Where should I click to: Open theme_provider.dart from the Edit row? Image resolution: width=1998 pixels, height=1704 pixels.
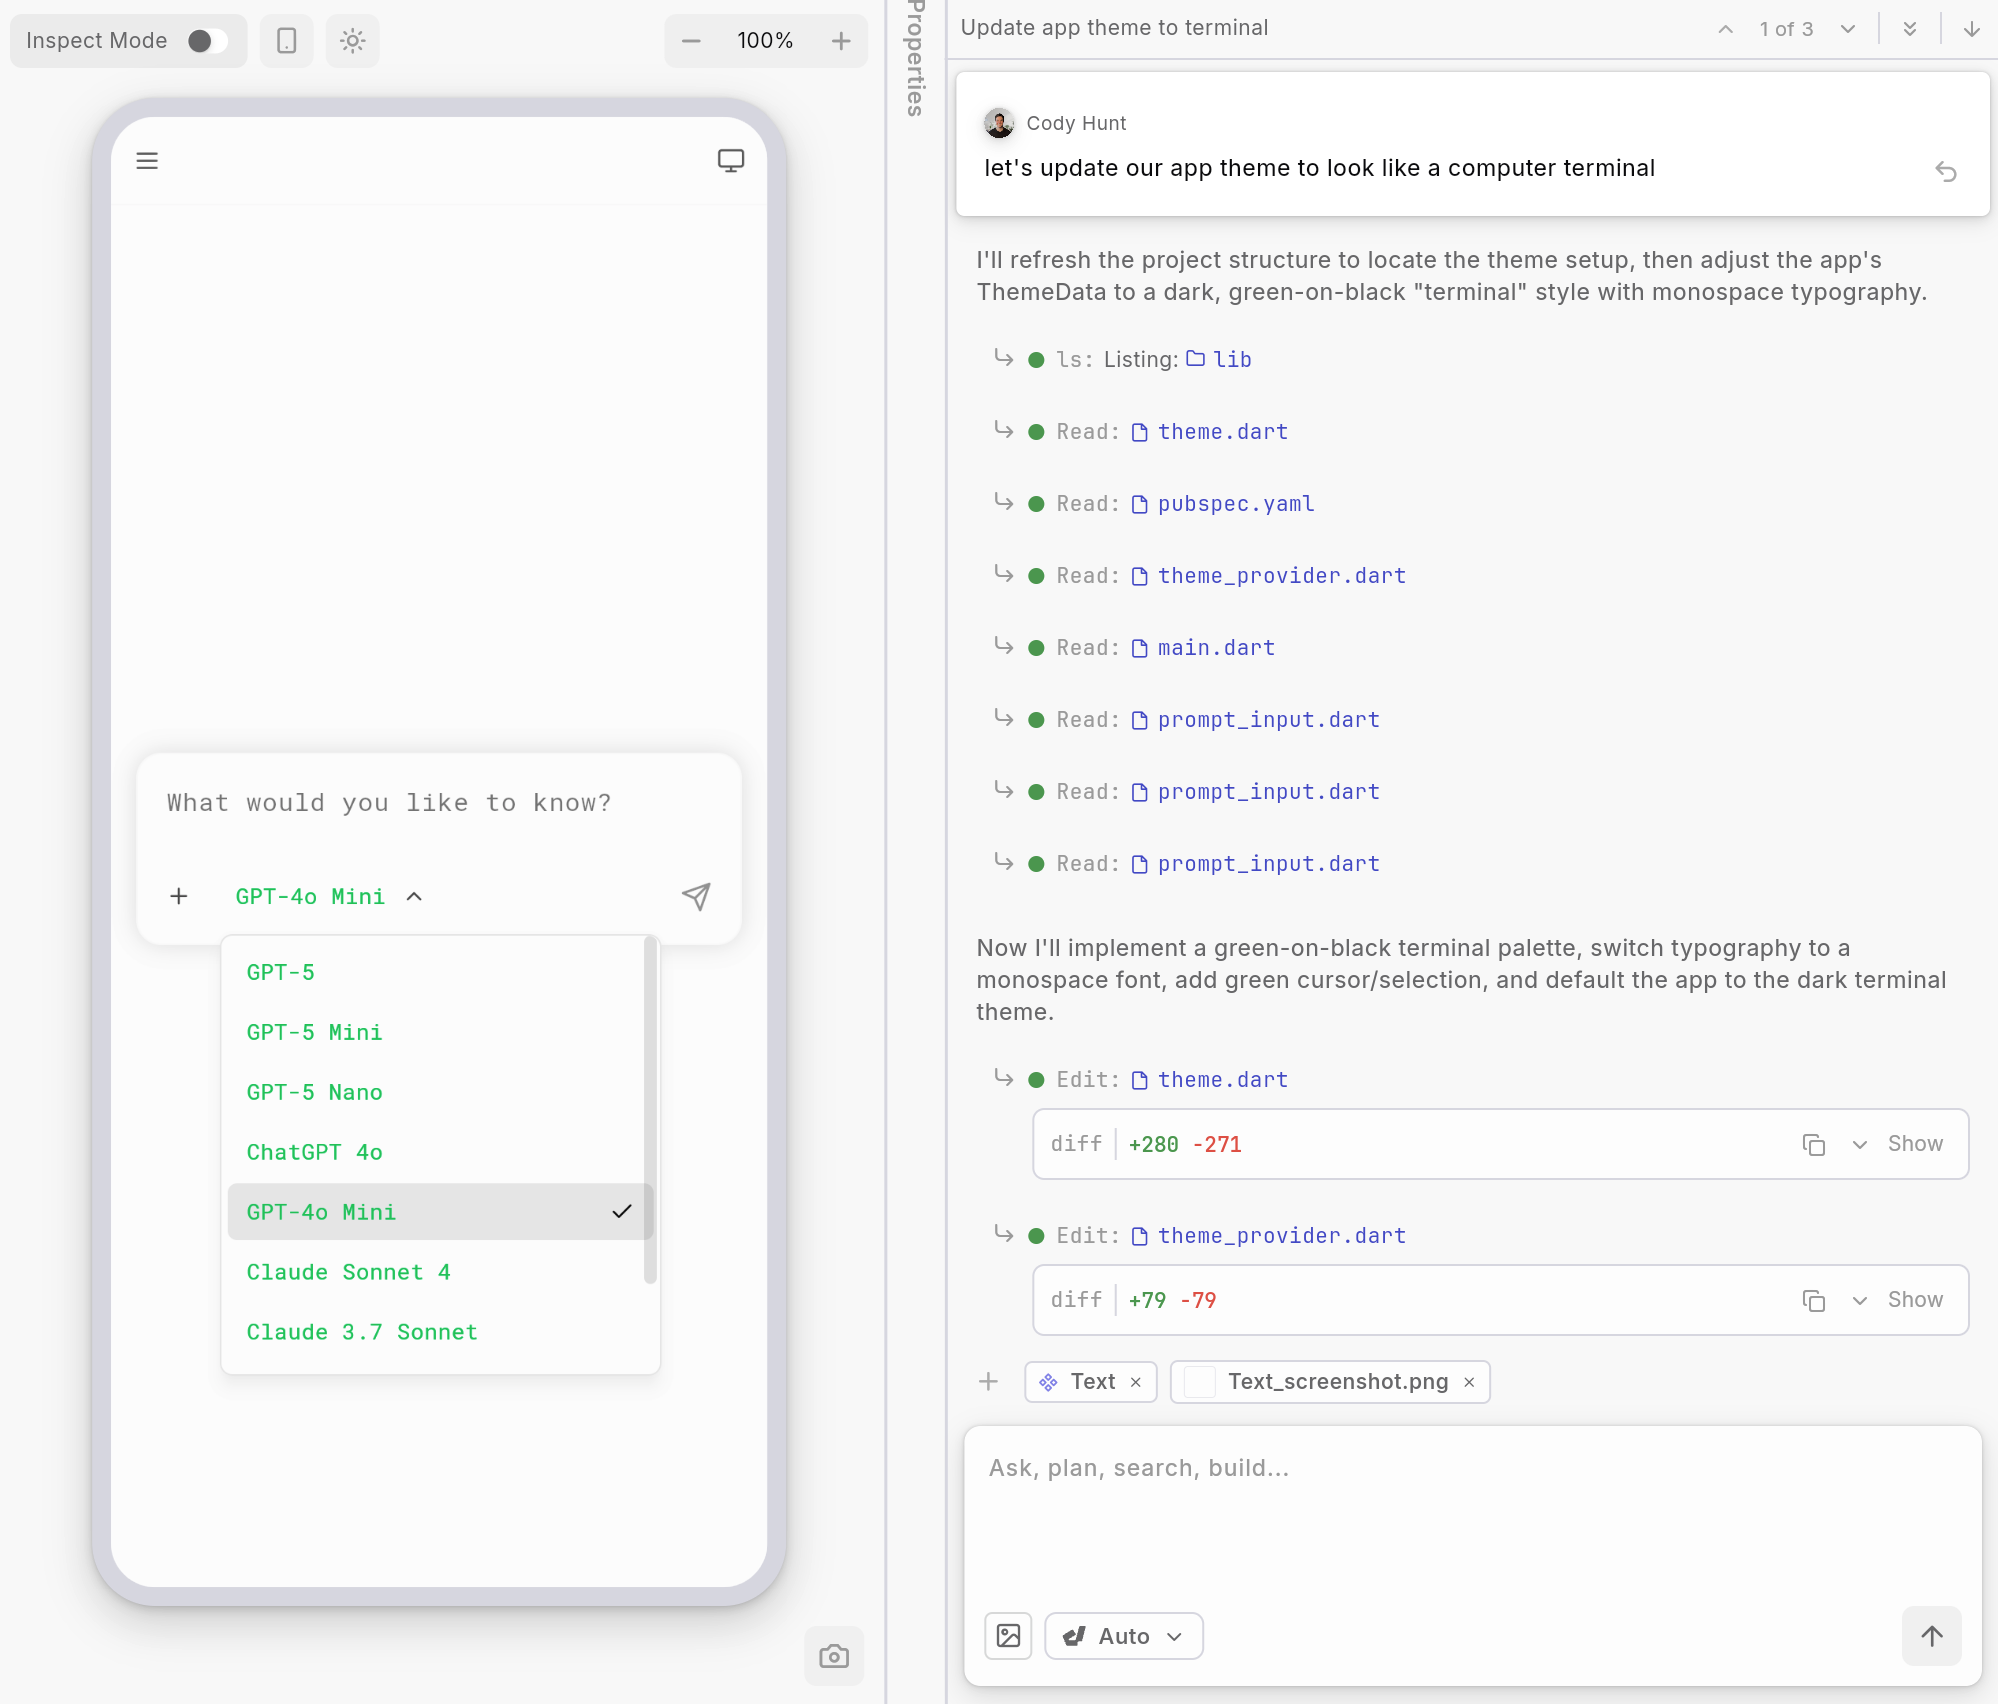point(1269,1236)
